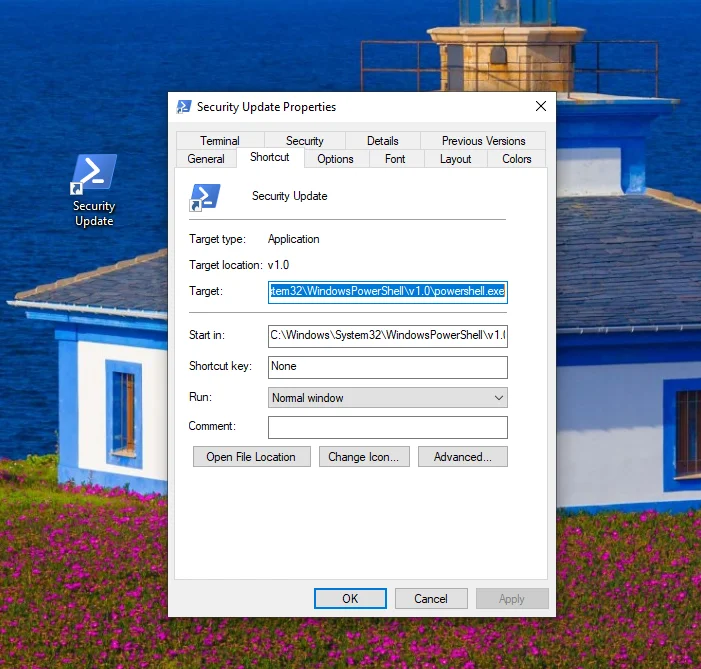Click the PowerShell icon in the title bar
Image resolution: width=701 pixels, height=669 pixels.
(184, 107)
